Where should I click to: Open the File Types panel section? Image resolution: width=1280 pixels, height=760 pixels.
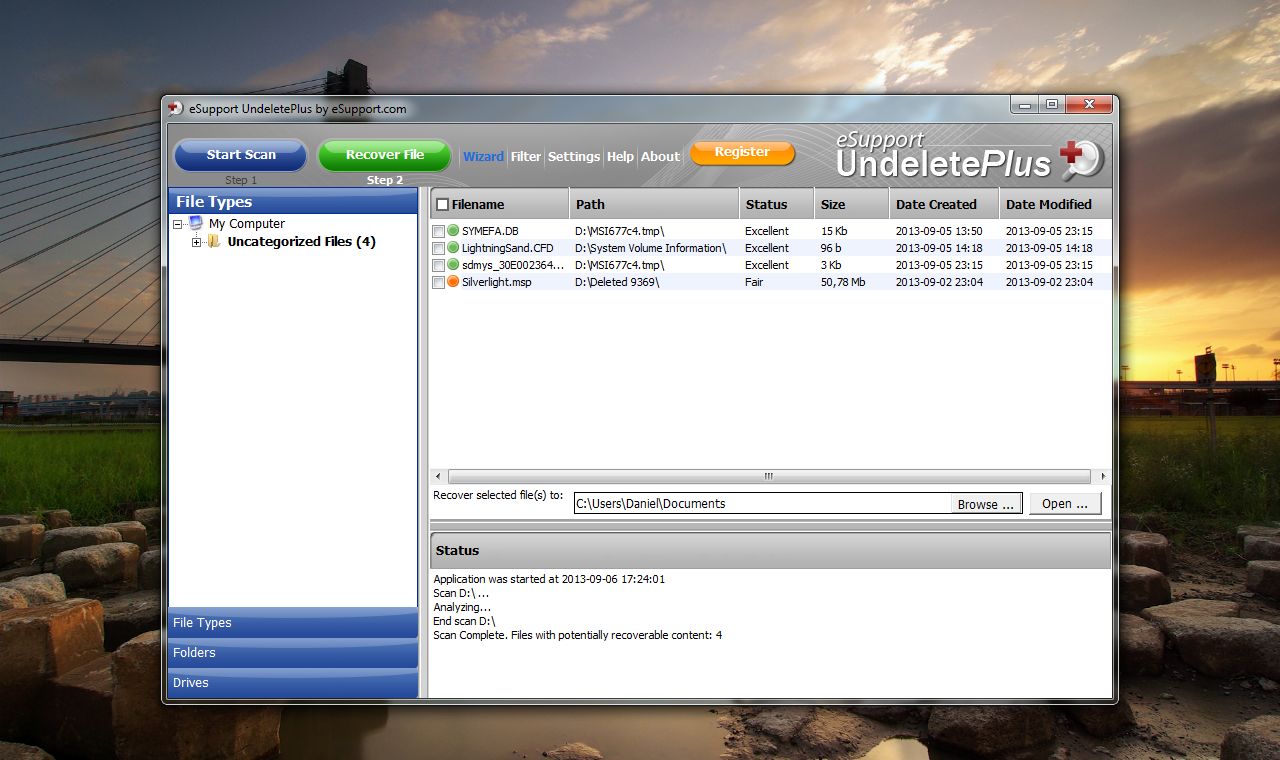point(293,623)
